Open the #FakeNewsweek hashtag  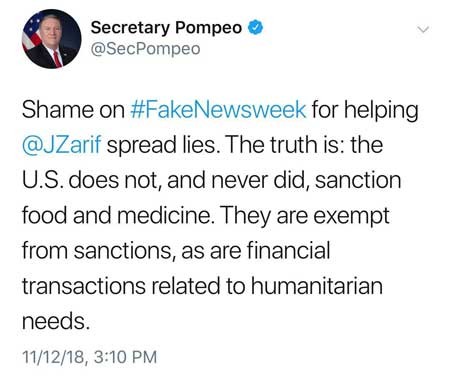click(x=218, y=110)
